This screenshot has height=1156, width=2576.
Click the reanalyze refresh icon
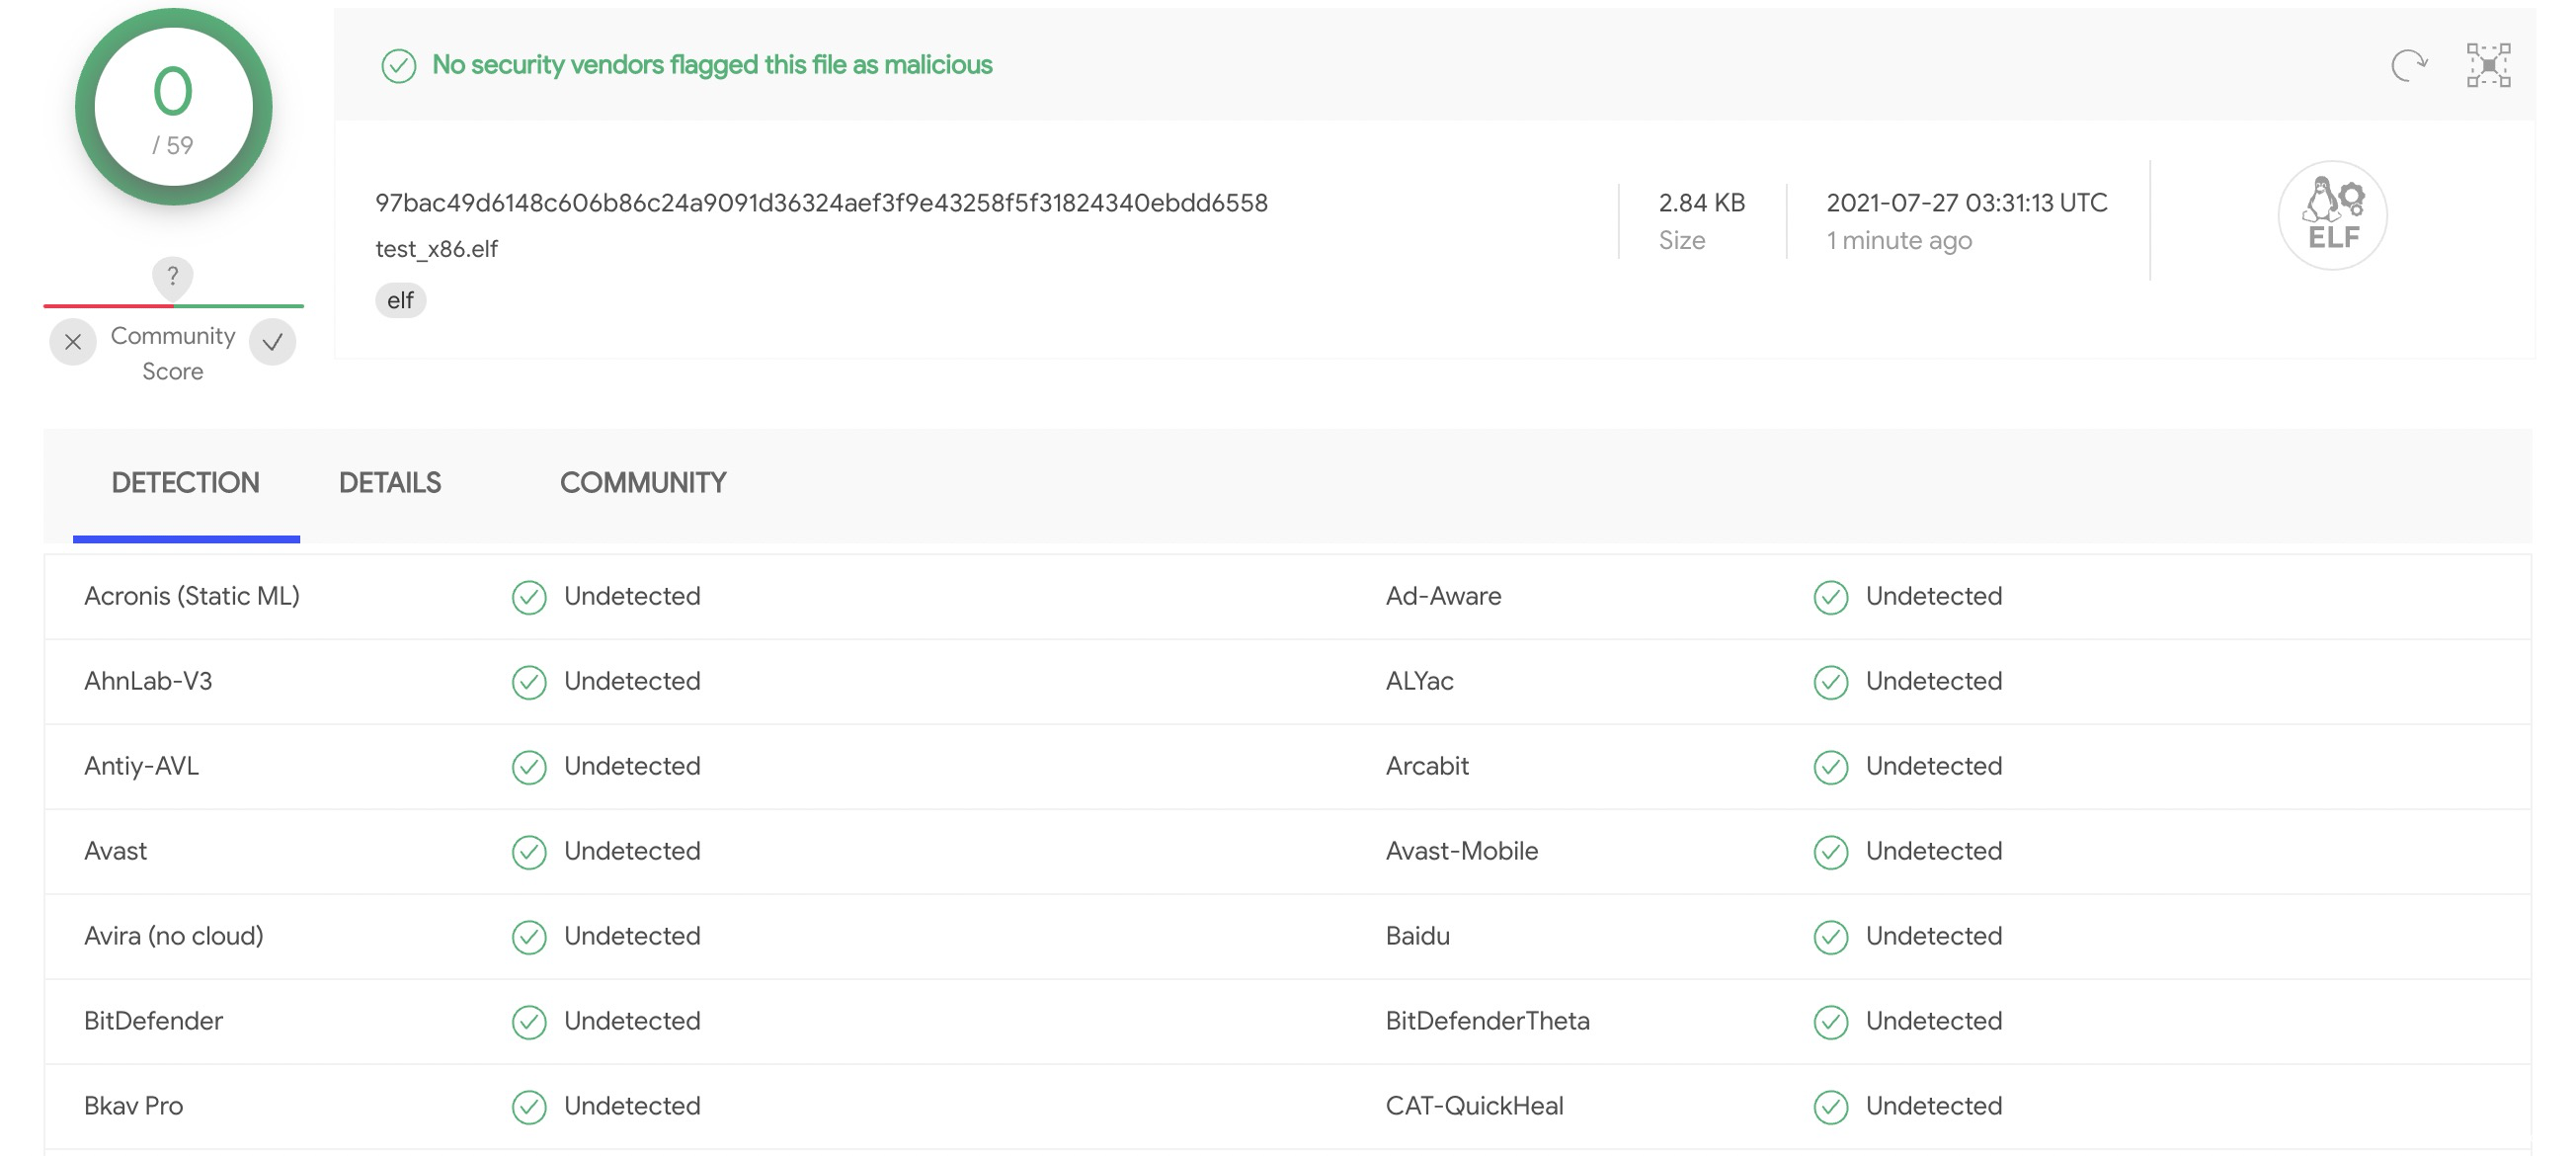(x=2409, y=66)
